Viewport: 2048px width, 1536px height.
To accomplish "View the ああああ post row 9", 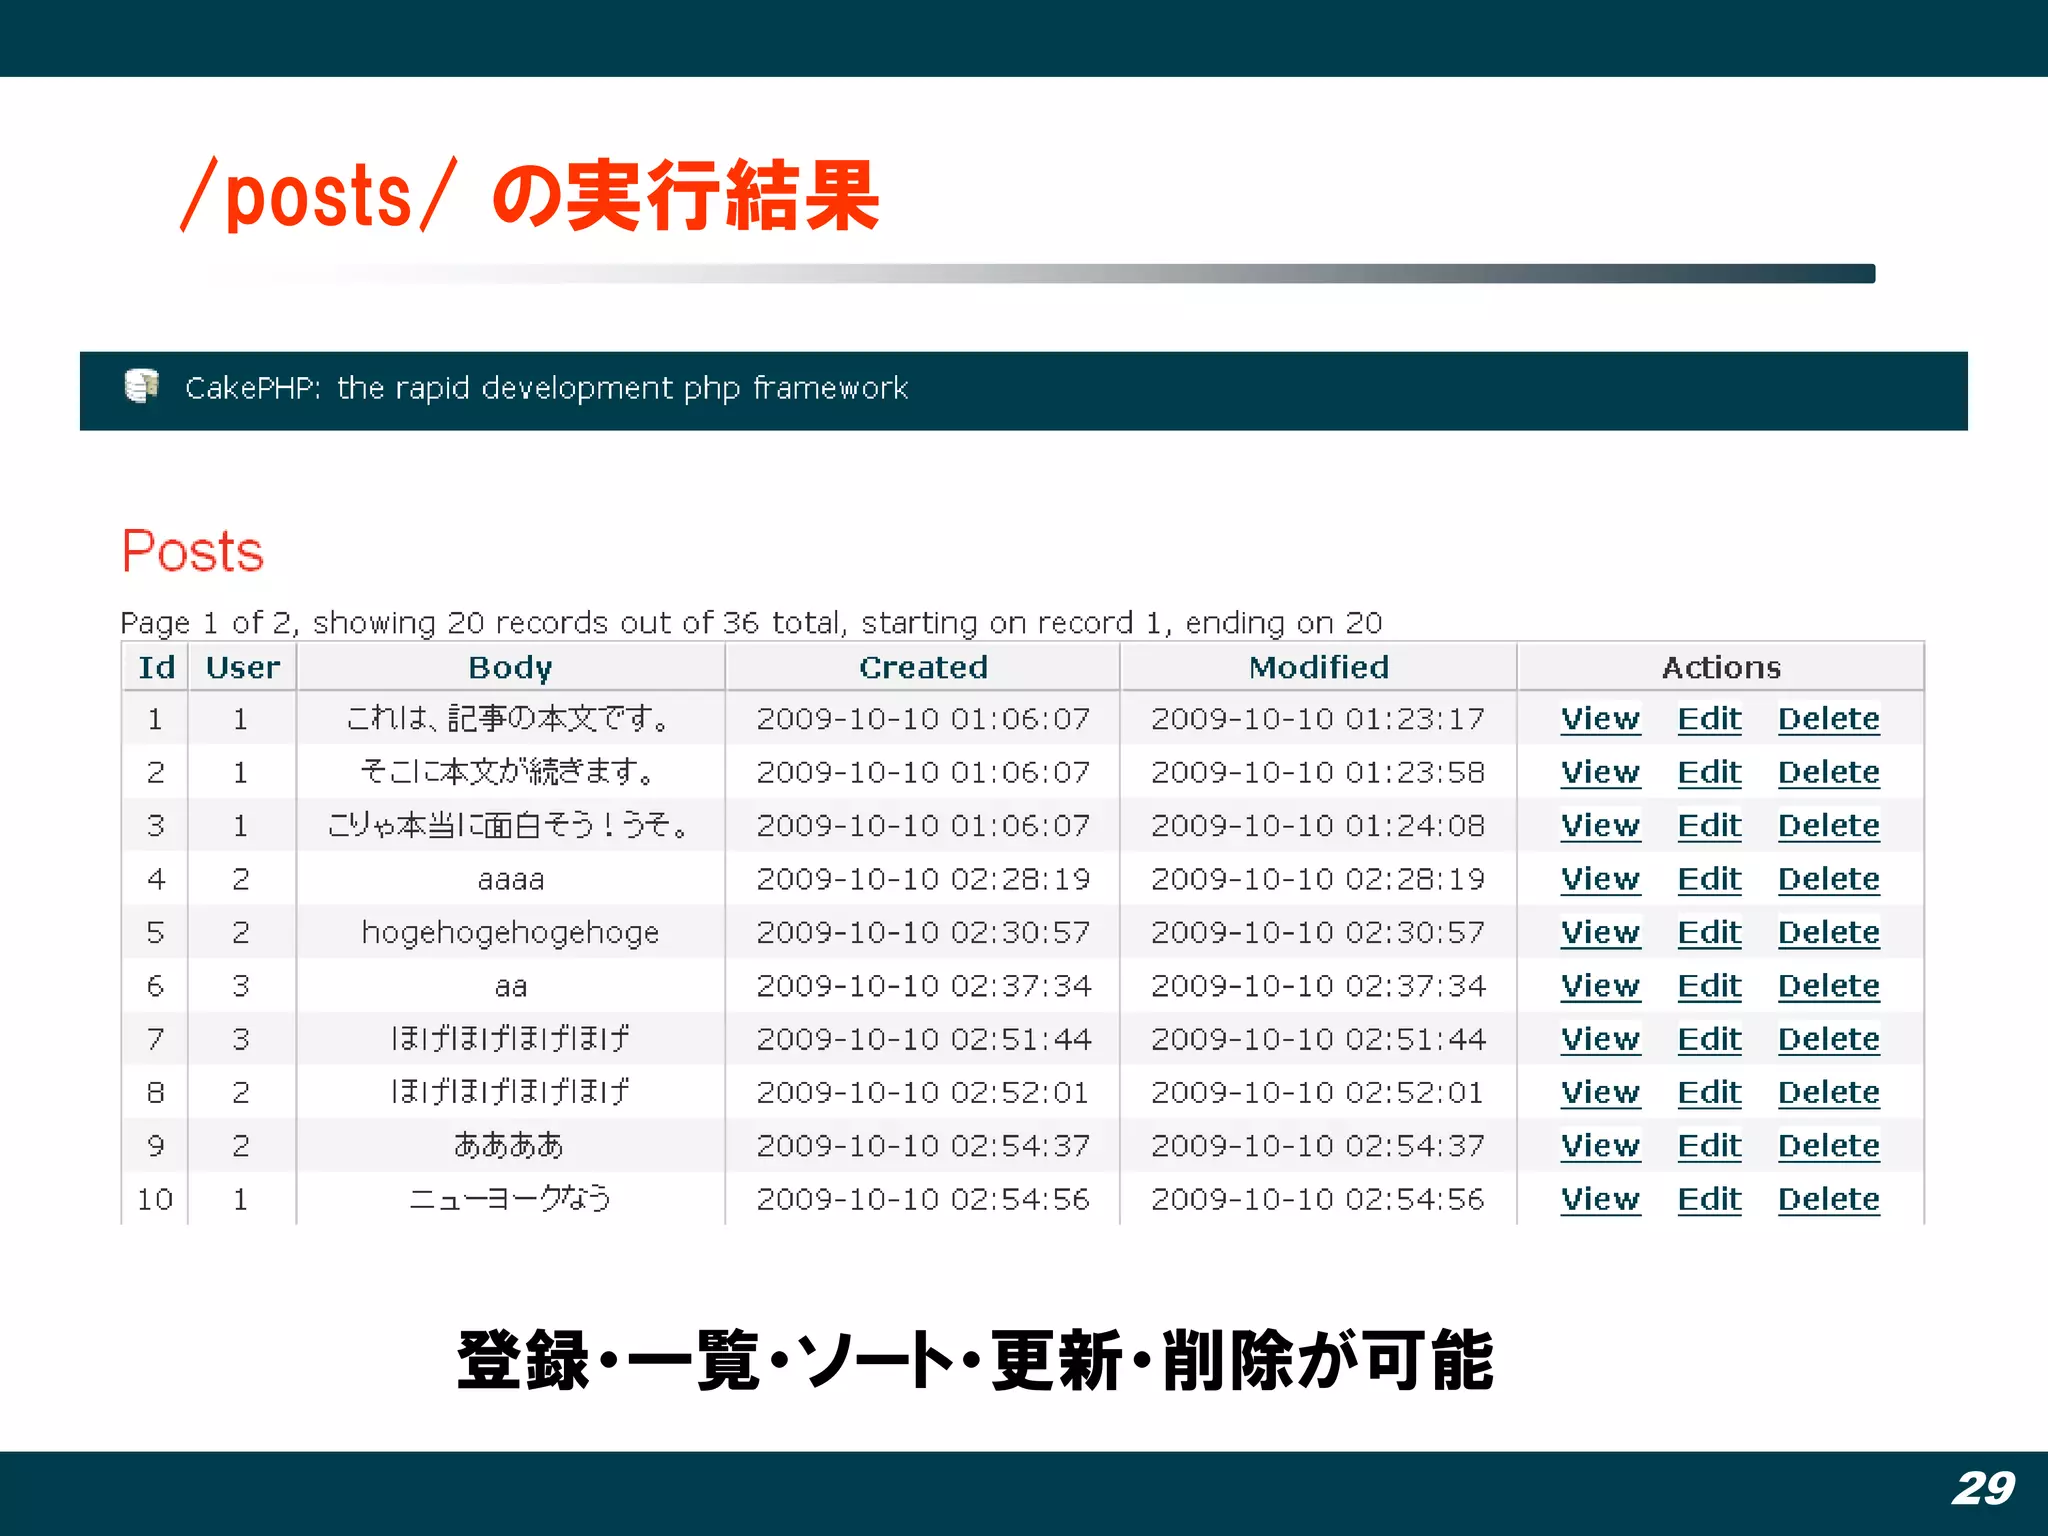I will click(x=1600, y=1145).
